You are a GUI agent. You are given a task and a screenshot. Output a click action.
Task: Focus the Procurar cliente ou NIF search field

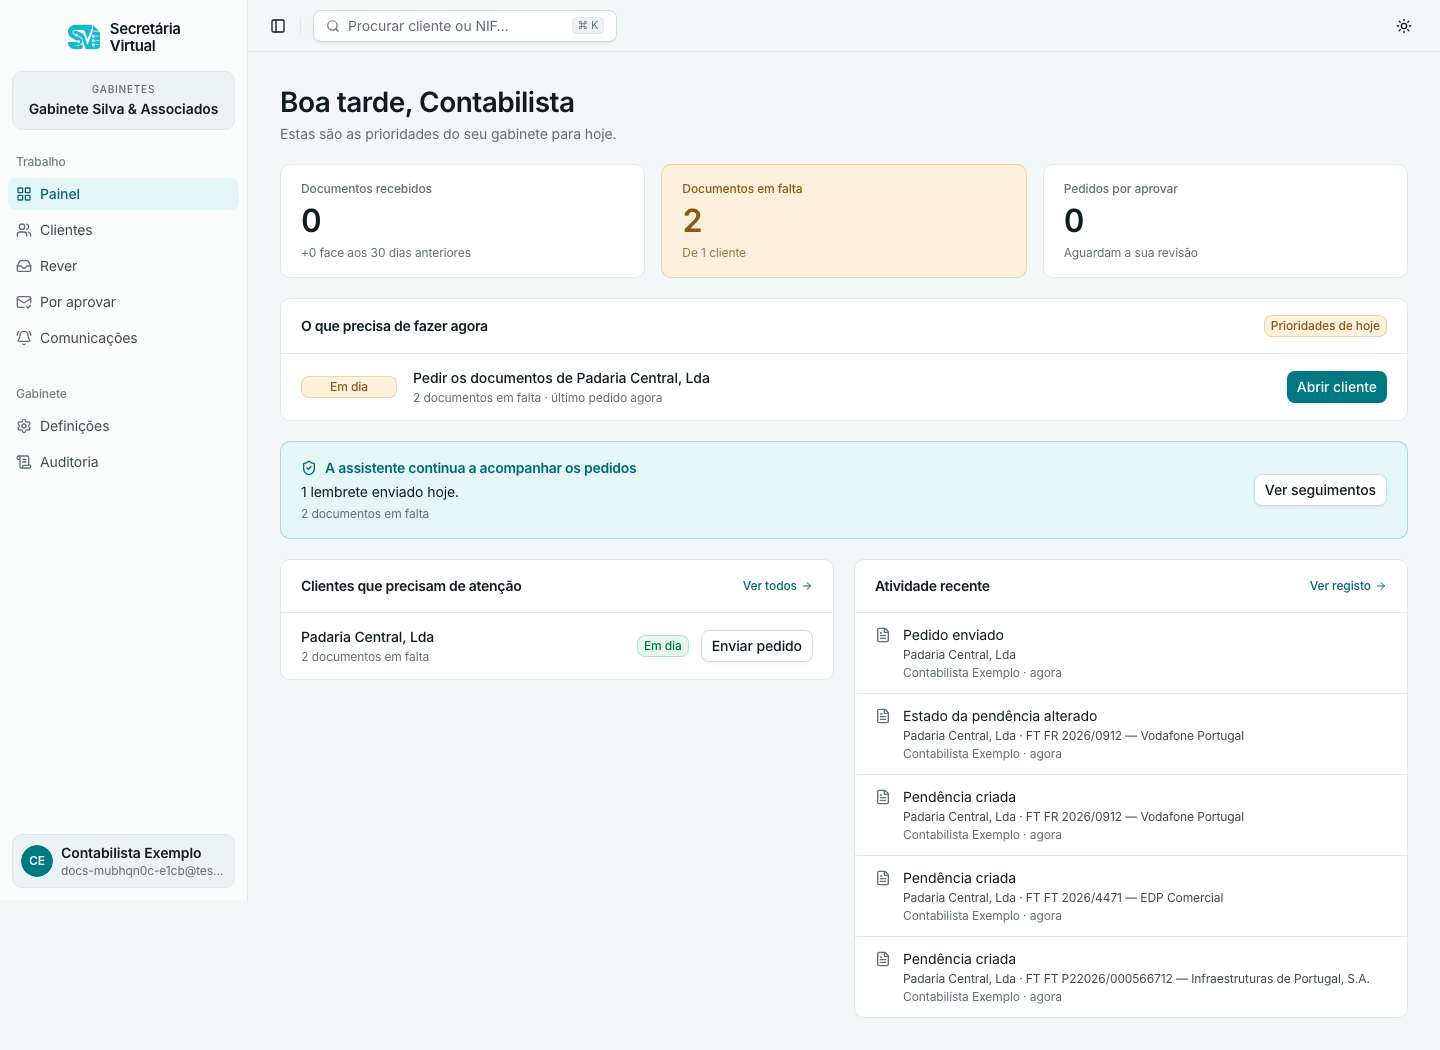tap(465, 26)
